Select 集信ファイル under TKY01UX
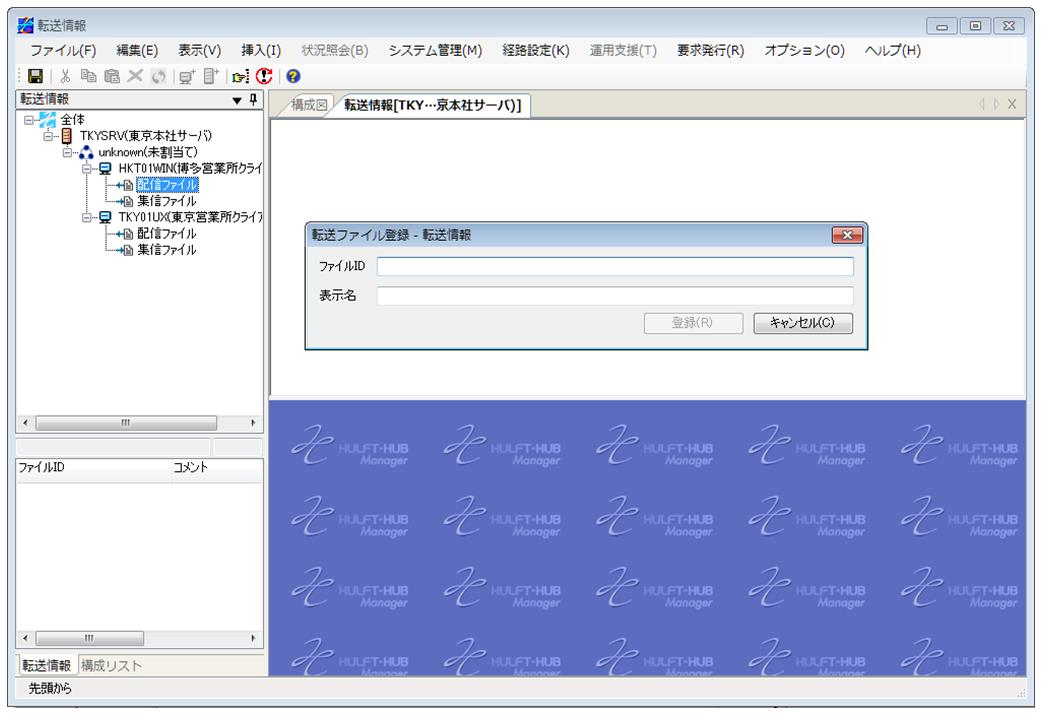The width and height of the screenshot is (1042, 715). point(166,248)
